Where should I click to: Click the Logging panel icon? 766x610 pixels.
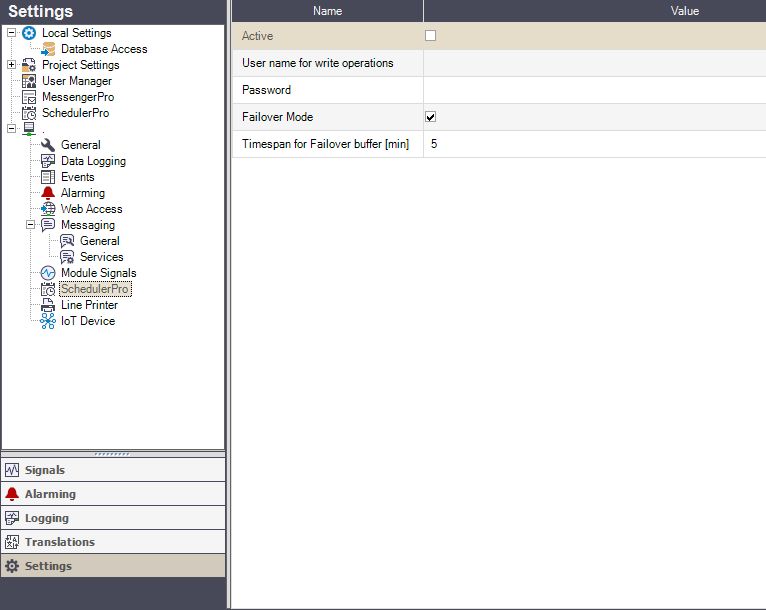(12, 518)
